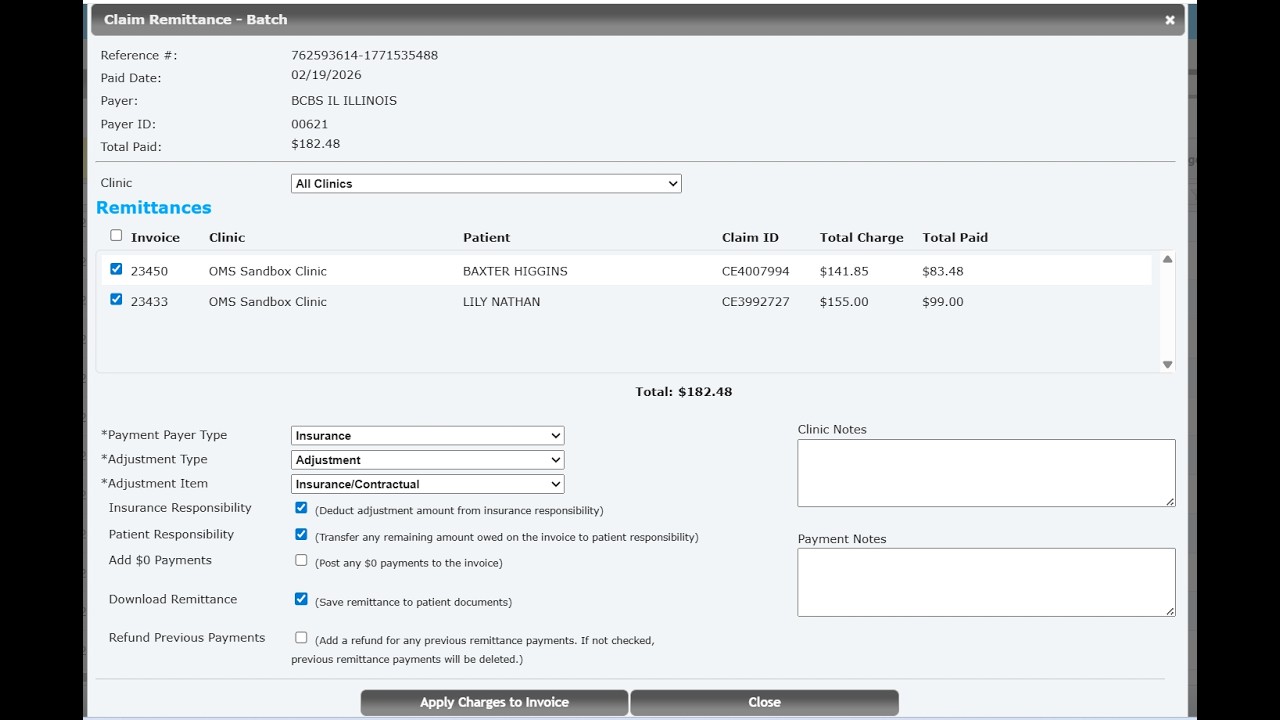1280x720 pixels.
Task: Click into the Payment Notes text area
Action: 986,582
